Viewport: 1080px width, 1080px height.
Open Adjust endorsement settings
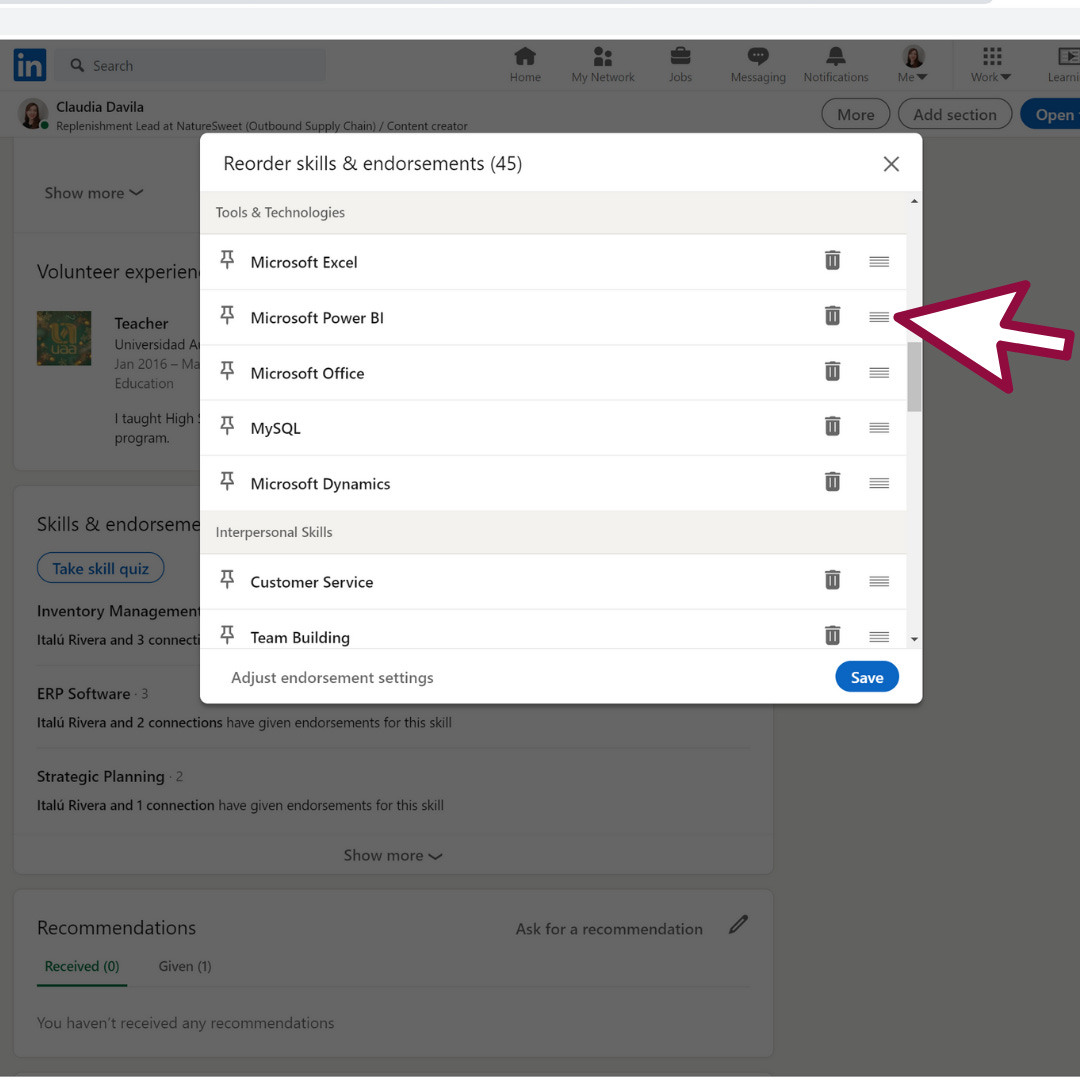pyautogui.click(x=332, y=678)
